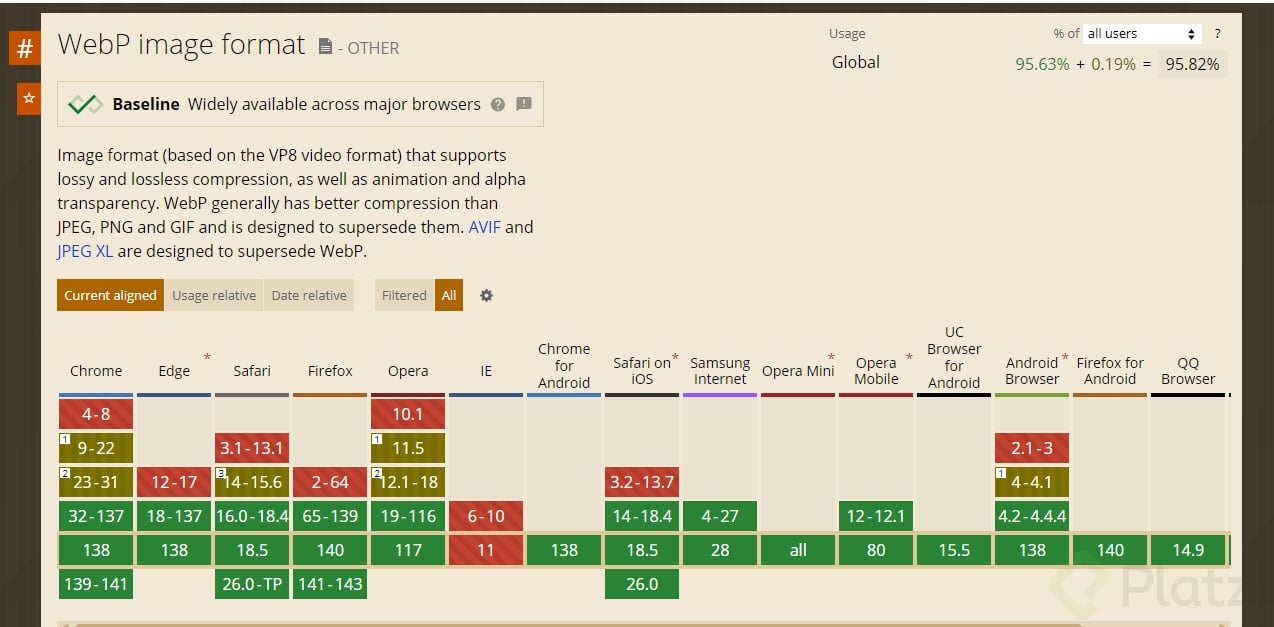Click the Baseline feedback speech-bubble icon

(524, 104)
